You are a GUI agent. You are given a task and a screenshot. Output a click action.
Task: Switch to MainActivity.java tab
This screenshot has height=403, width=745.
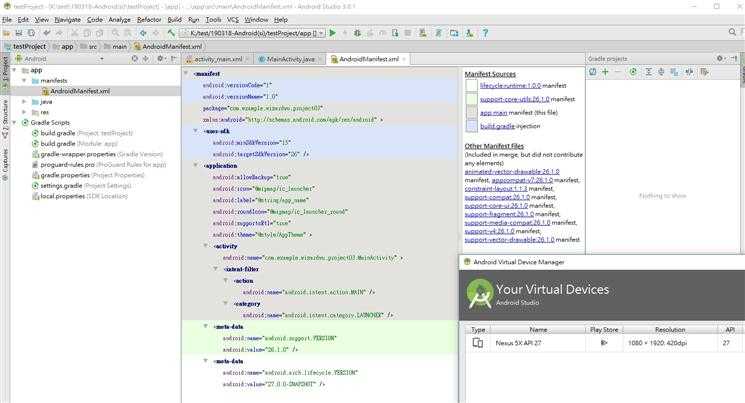[x=291, y=59]
